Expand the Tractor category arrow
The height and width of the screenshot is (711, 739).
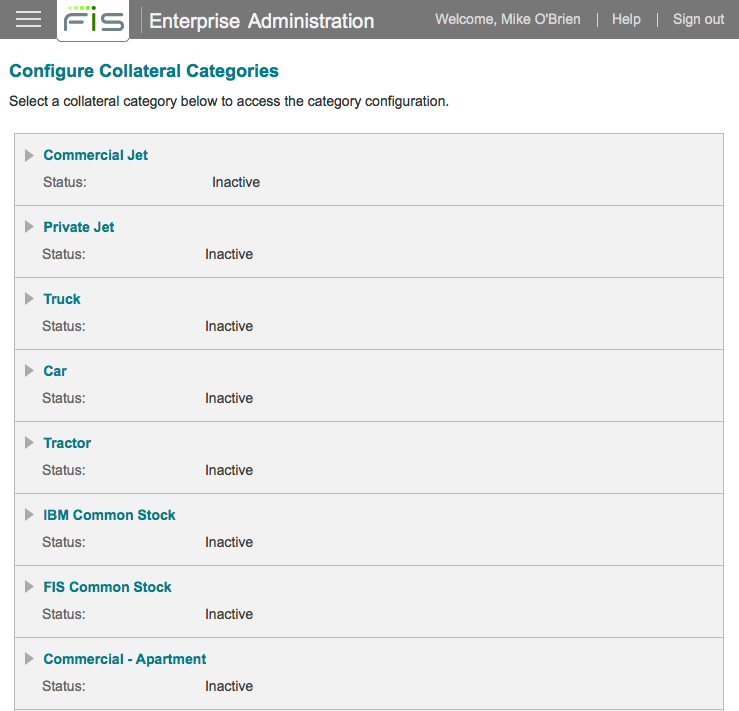pyautogui.click(x=29, y=443)
